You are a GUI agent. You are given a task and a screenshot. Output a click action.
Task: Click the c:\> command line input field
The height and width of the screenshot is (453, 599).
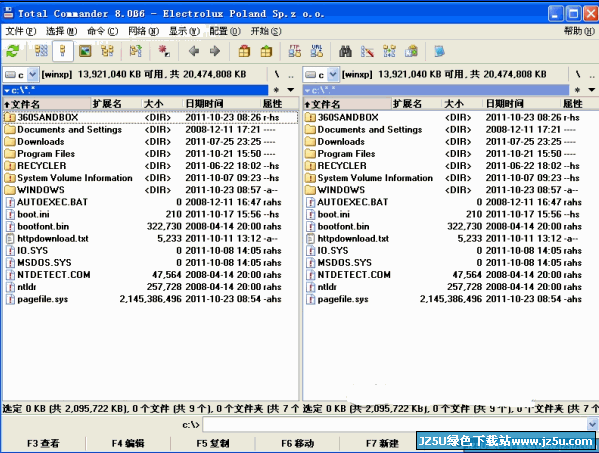[x=395, y=424]
